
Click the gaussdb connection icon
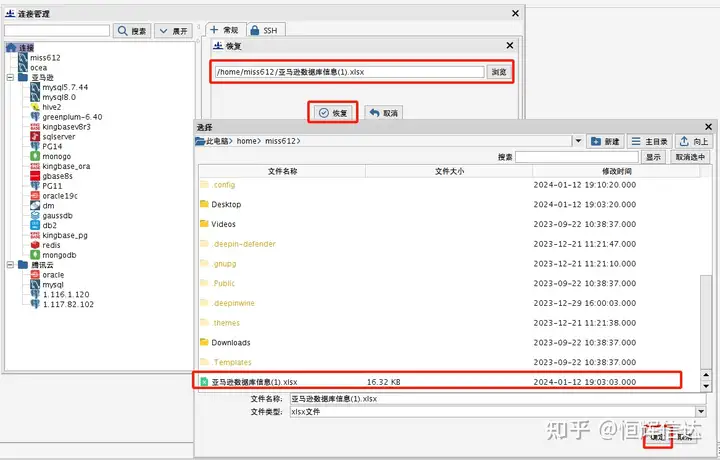click(35, 216)
